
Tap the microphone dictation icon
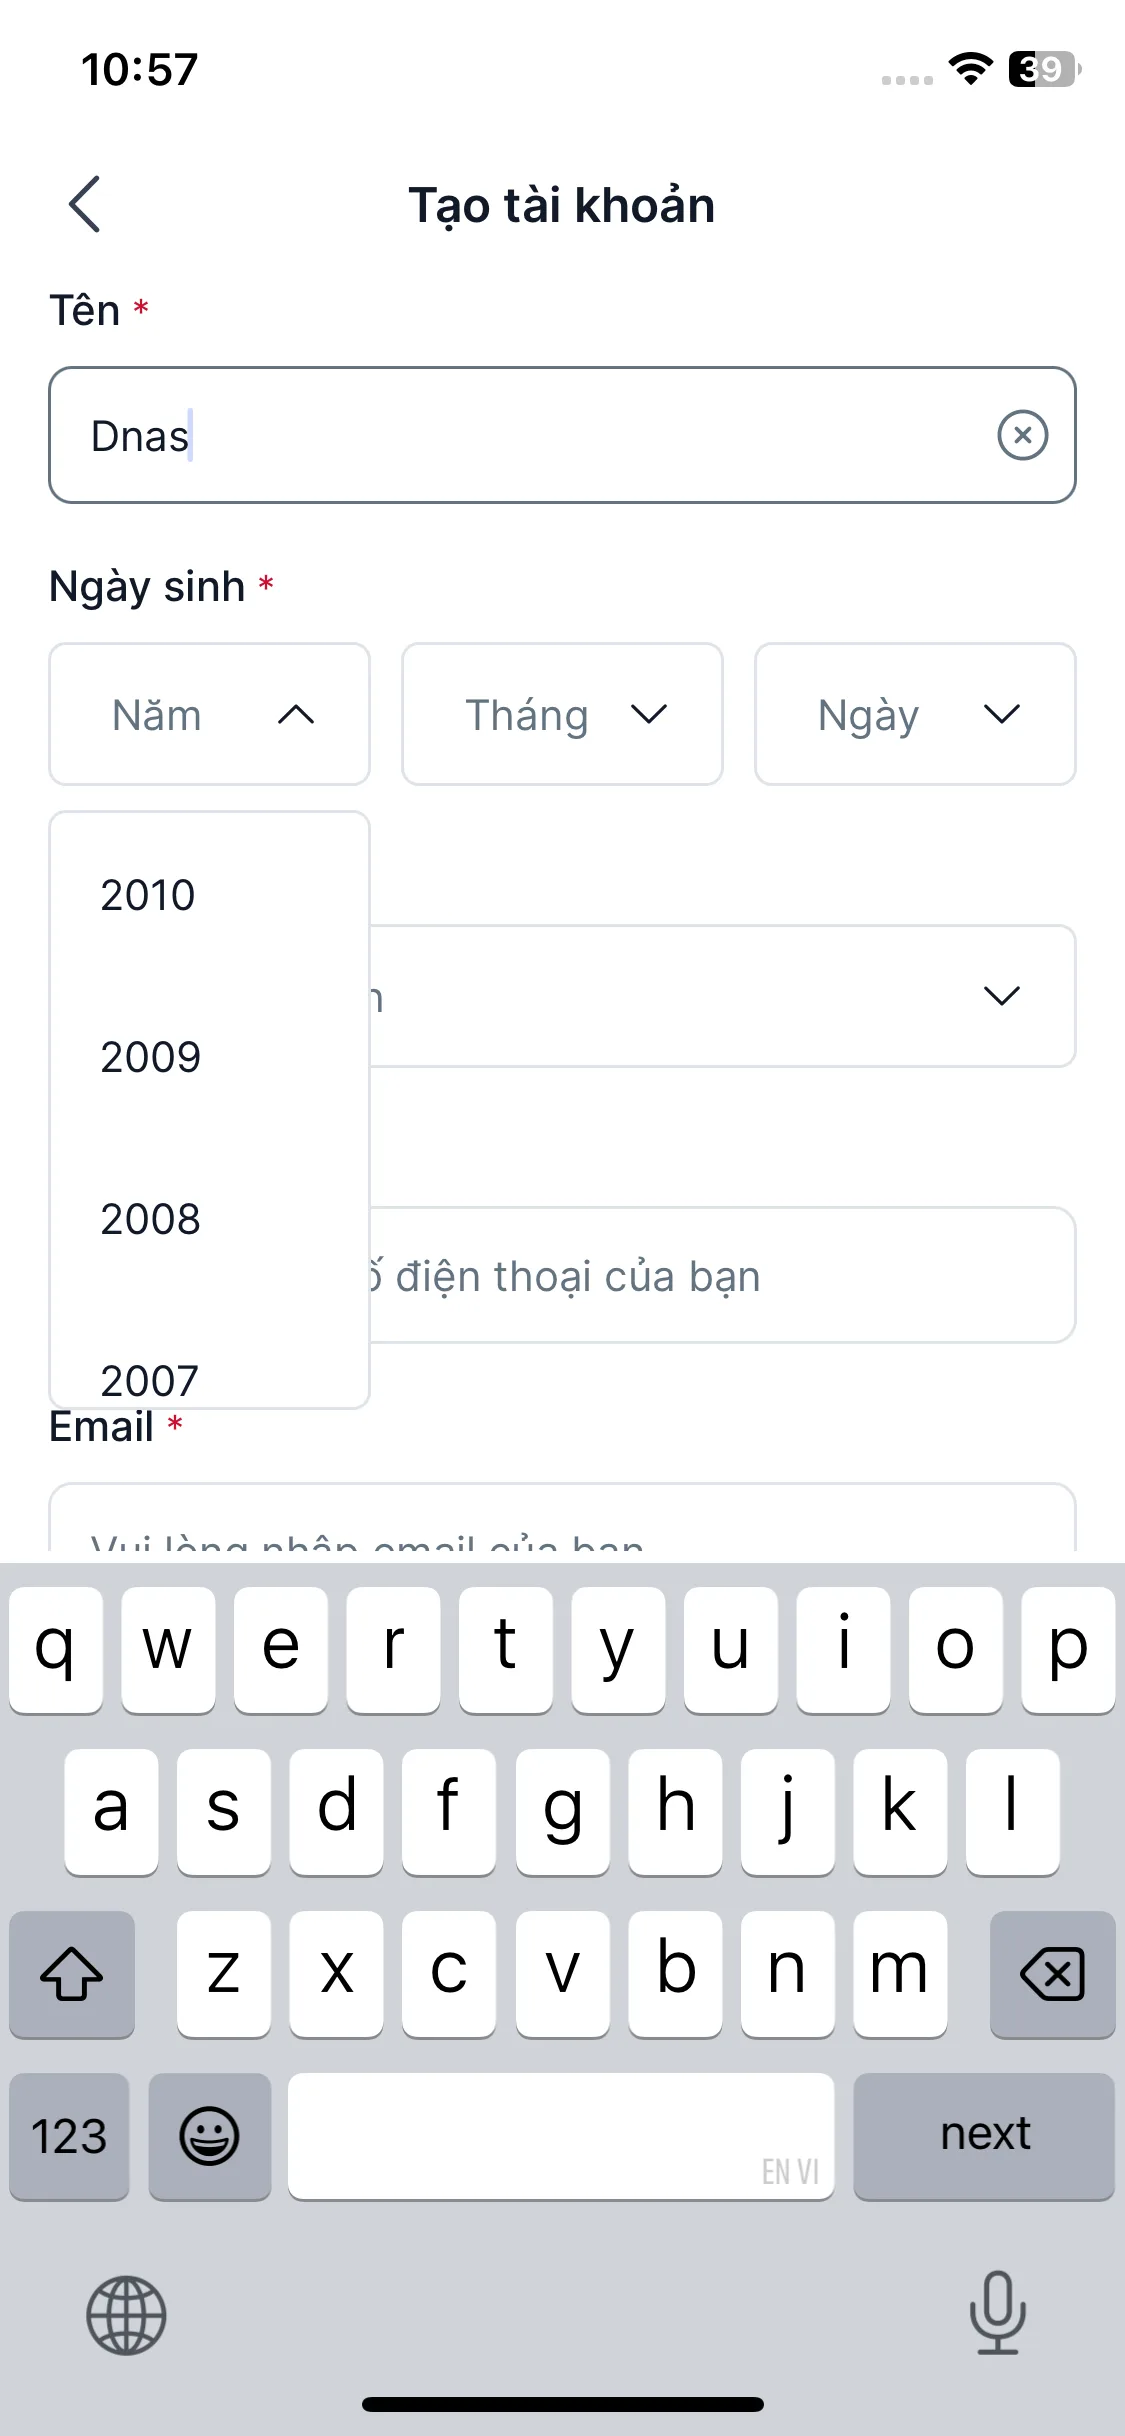pyautogui.click(x=997, y=2312)
